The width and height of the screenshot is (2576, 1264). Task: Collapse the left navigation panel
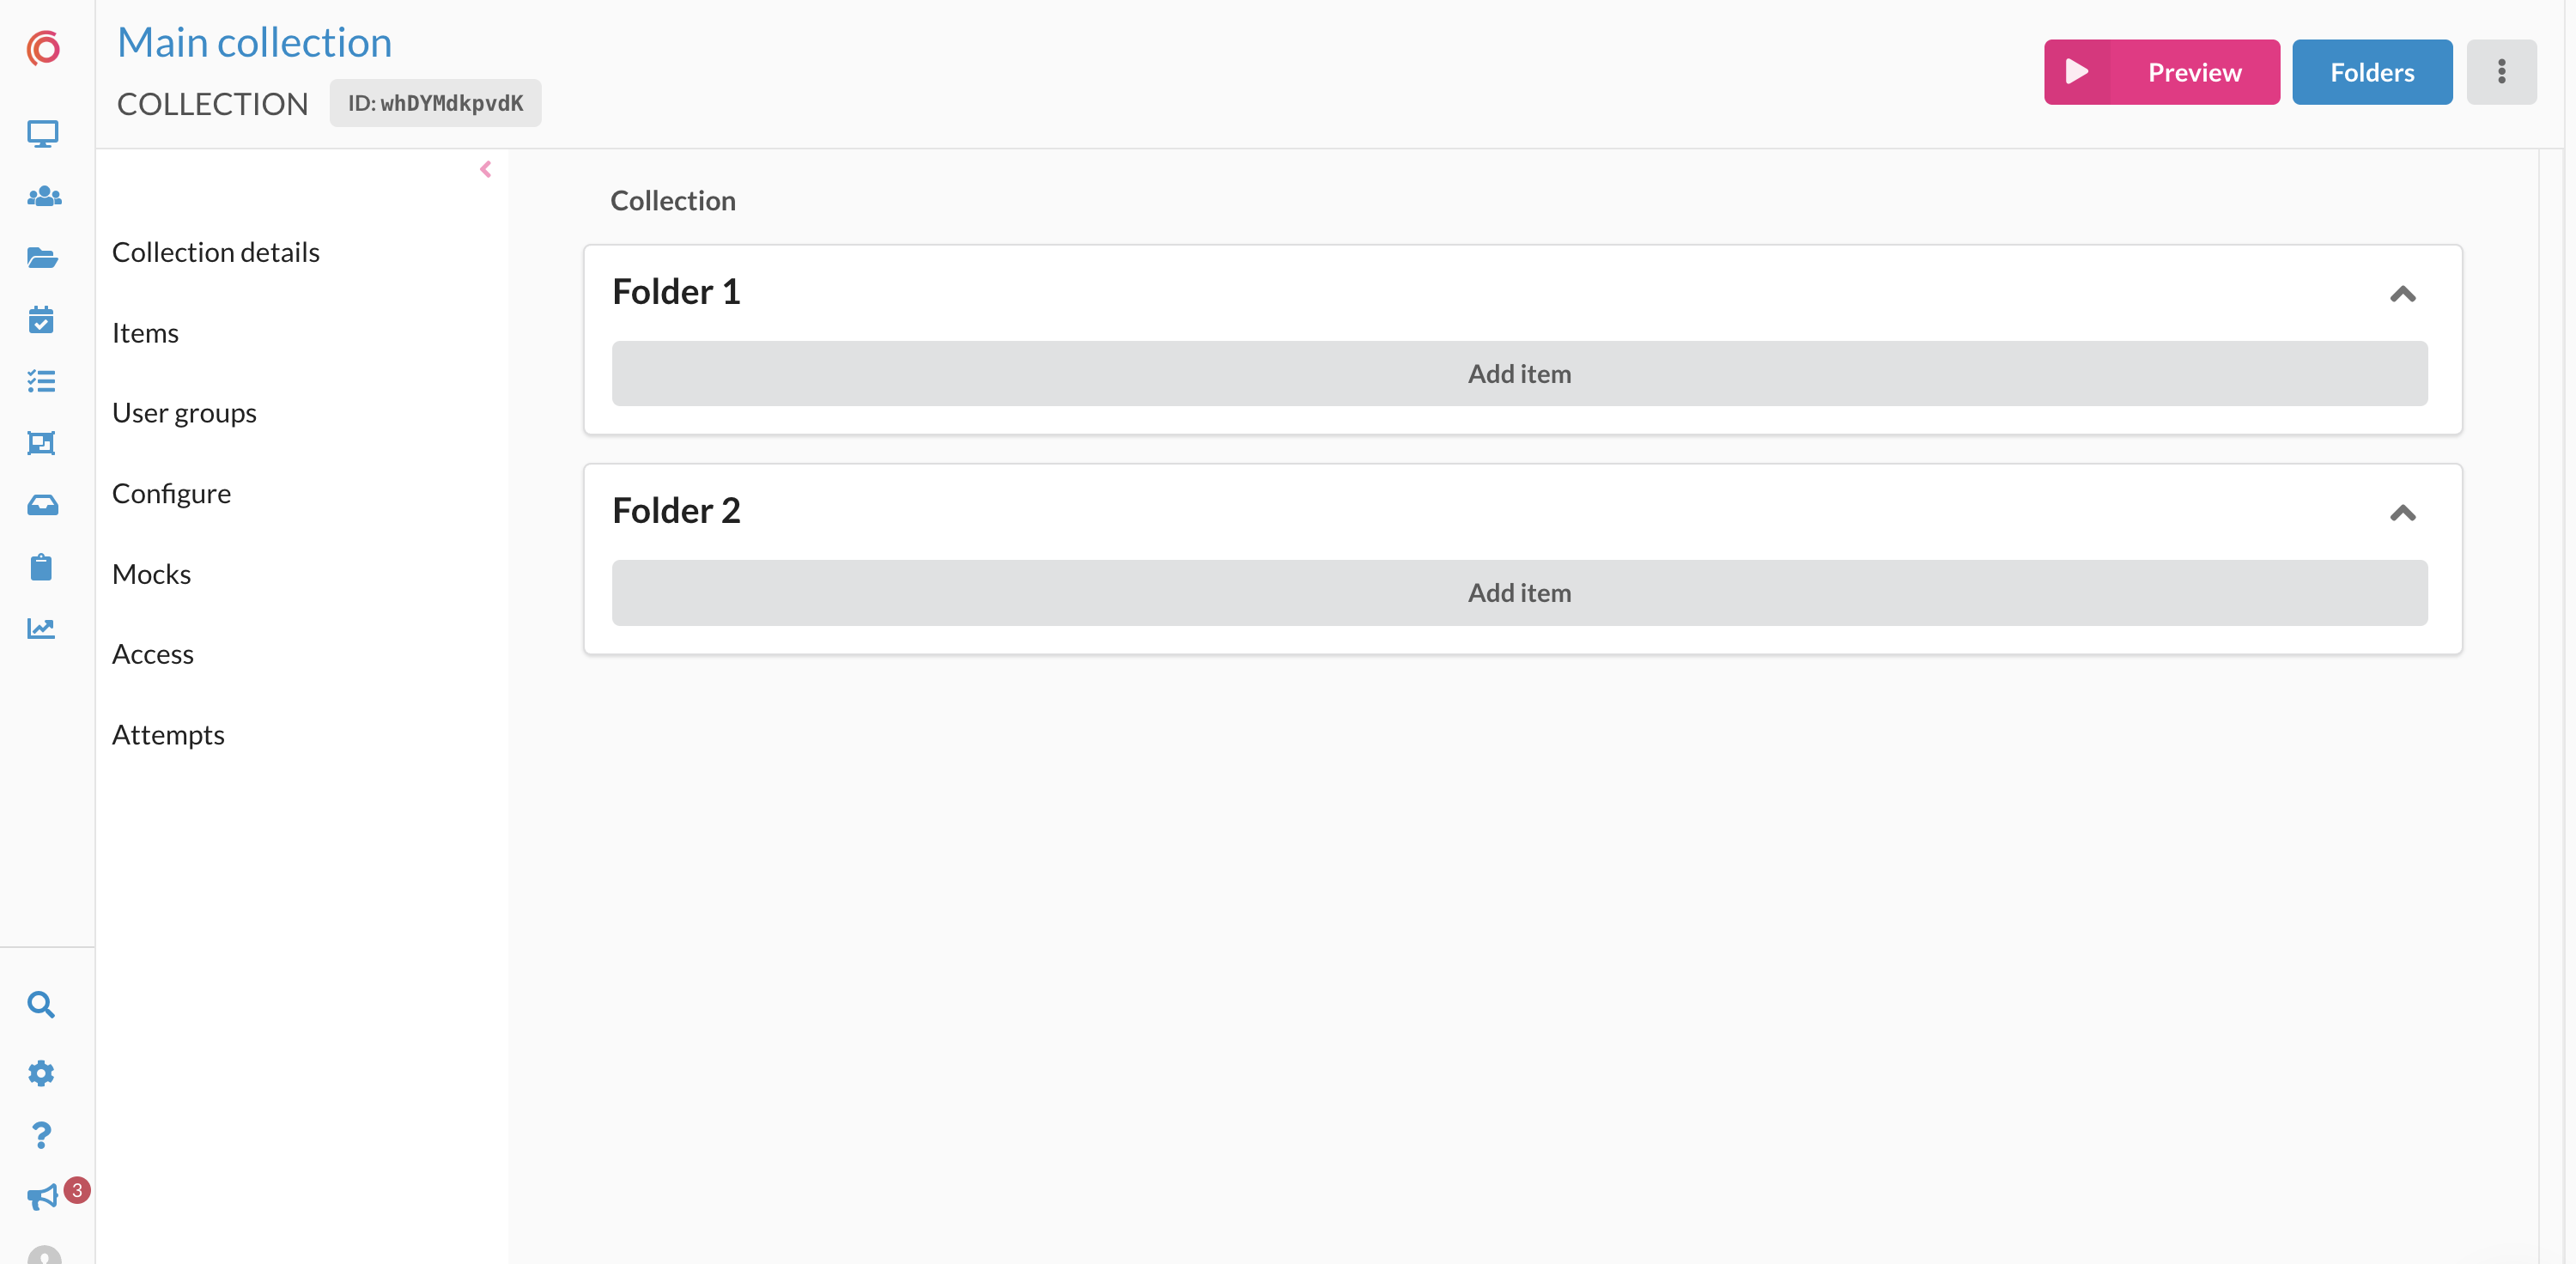coord(485,170)
